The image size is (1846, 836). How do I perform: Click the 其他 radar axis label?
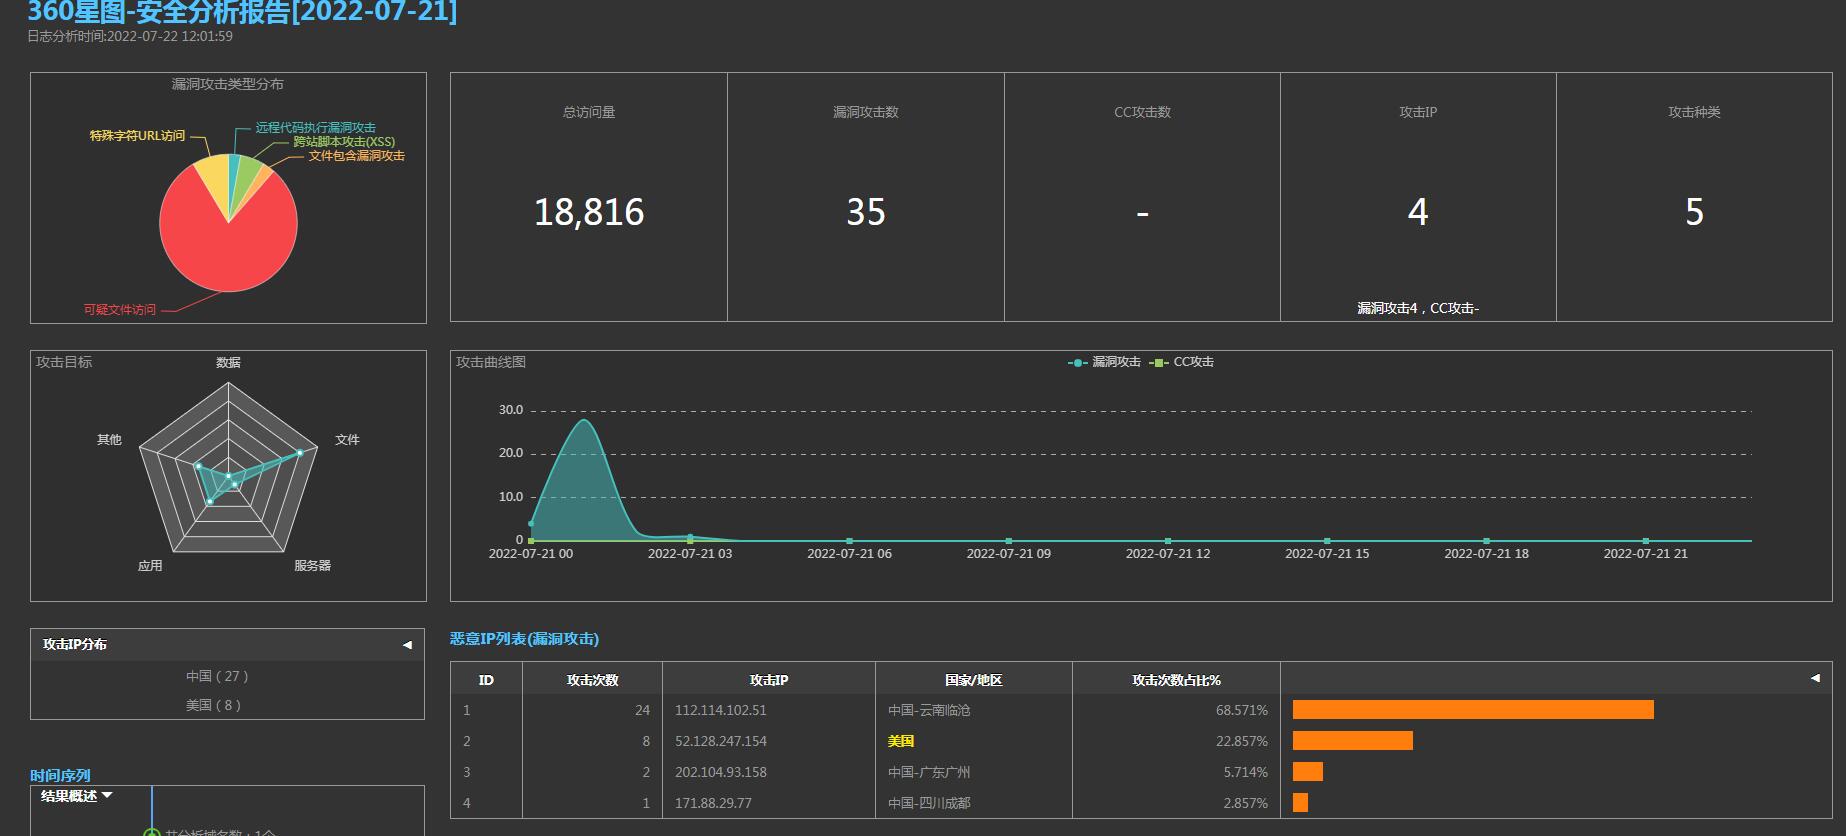(109, 440)
